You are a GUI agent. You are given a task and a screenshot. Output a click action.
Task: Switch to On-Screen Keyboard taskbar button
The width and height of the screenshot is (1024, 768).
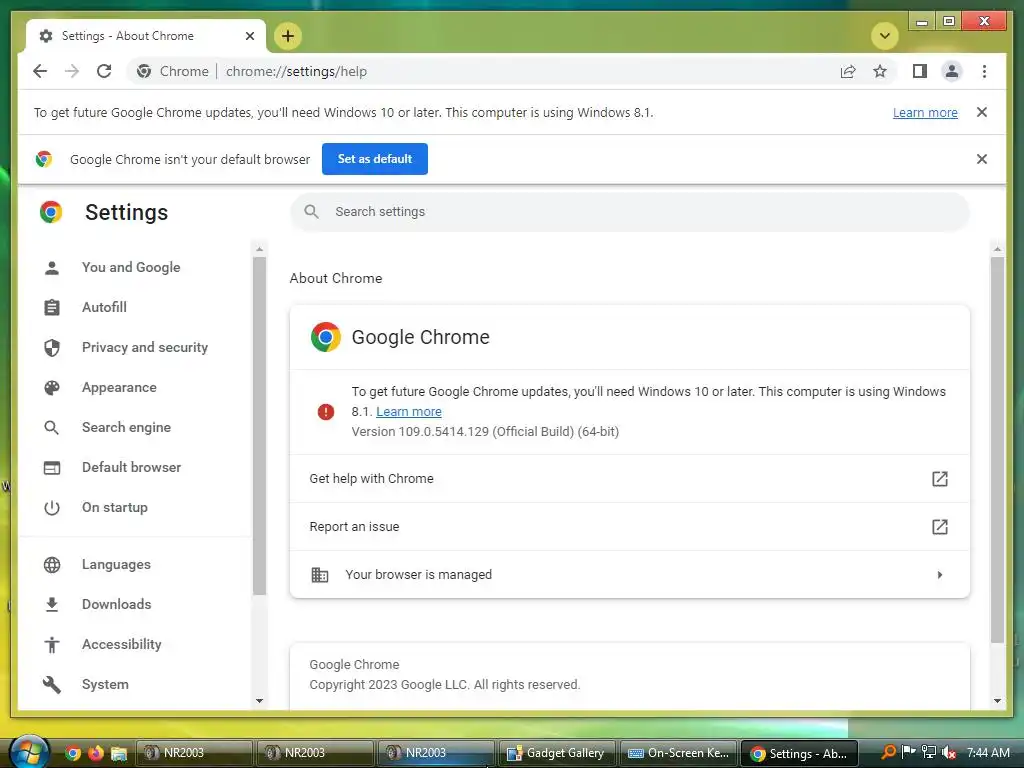tap(678, 753)
